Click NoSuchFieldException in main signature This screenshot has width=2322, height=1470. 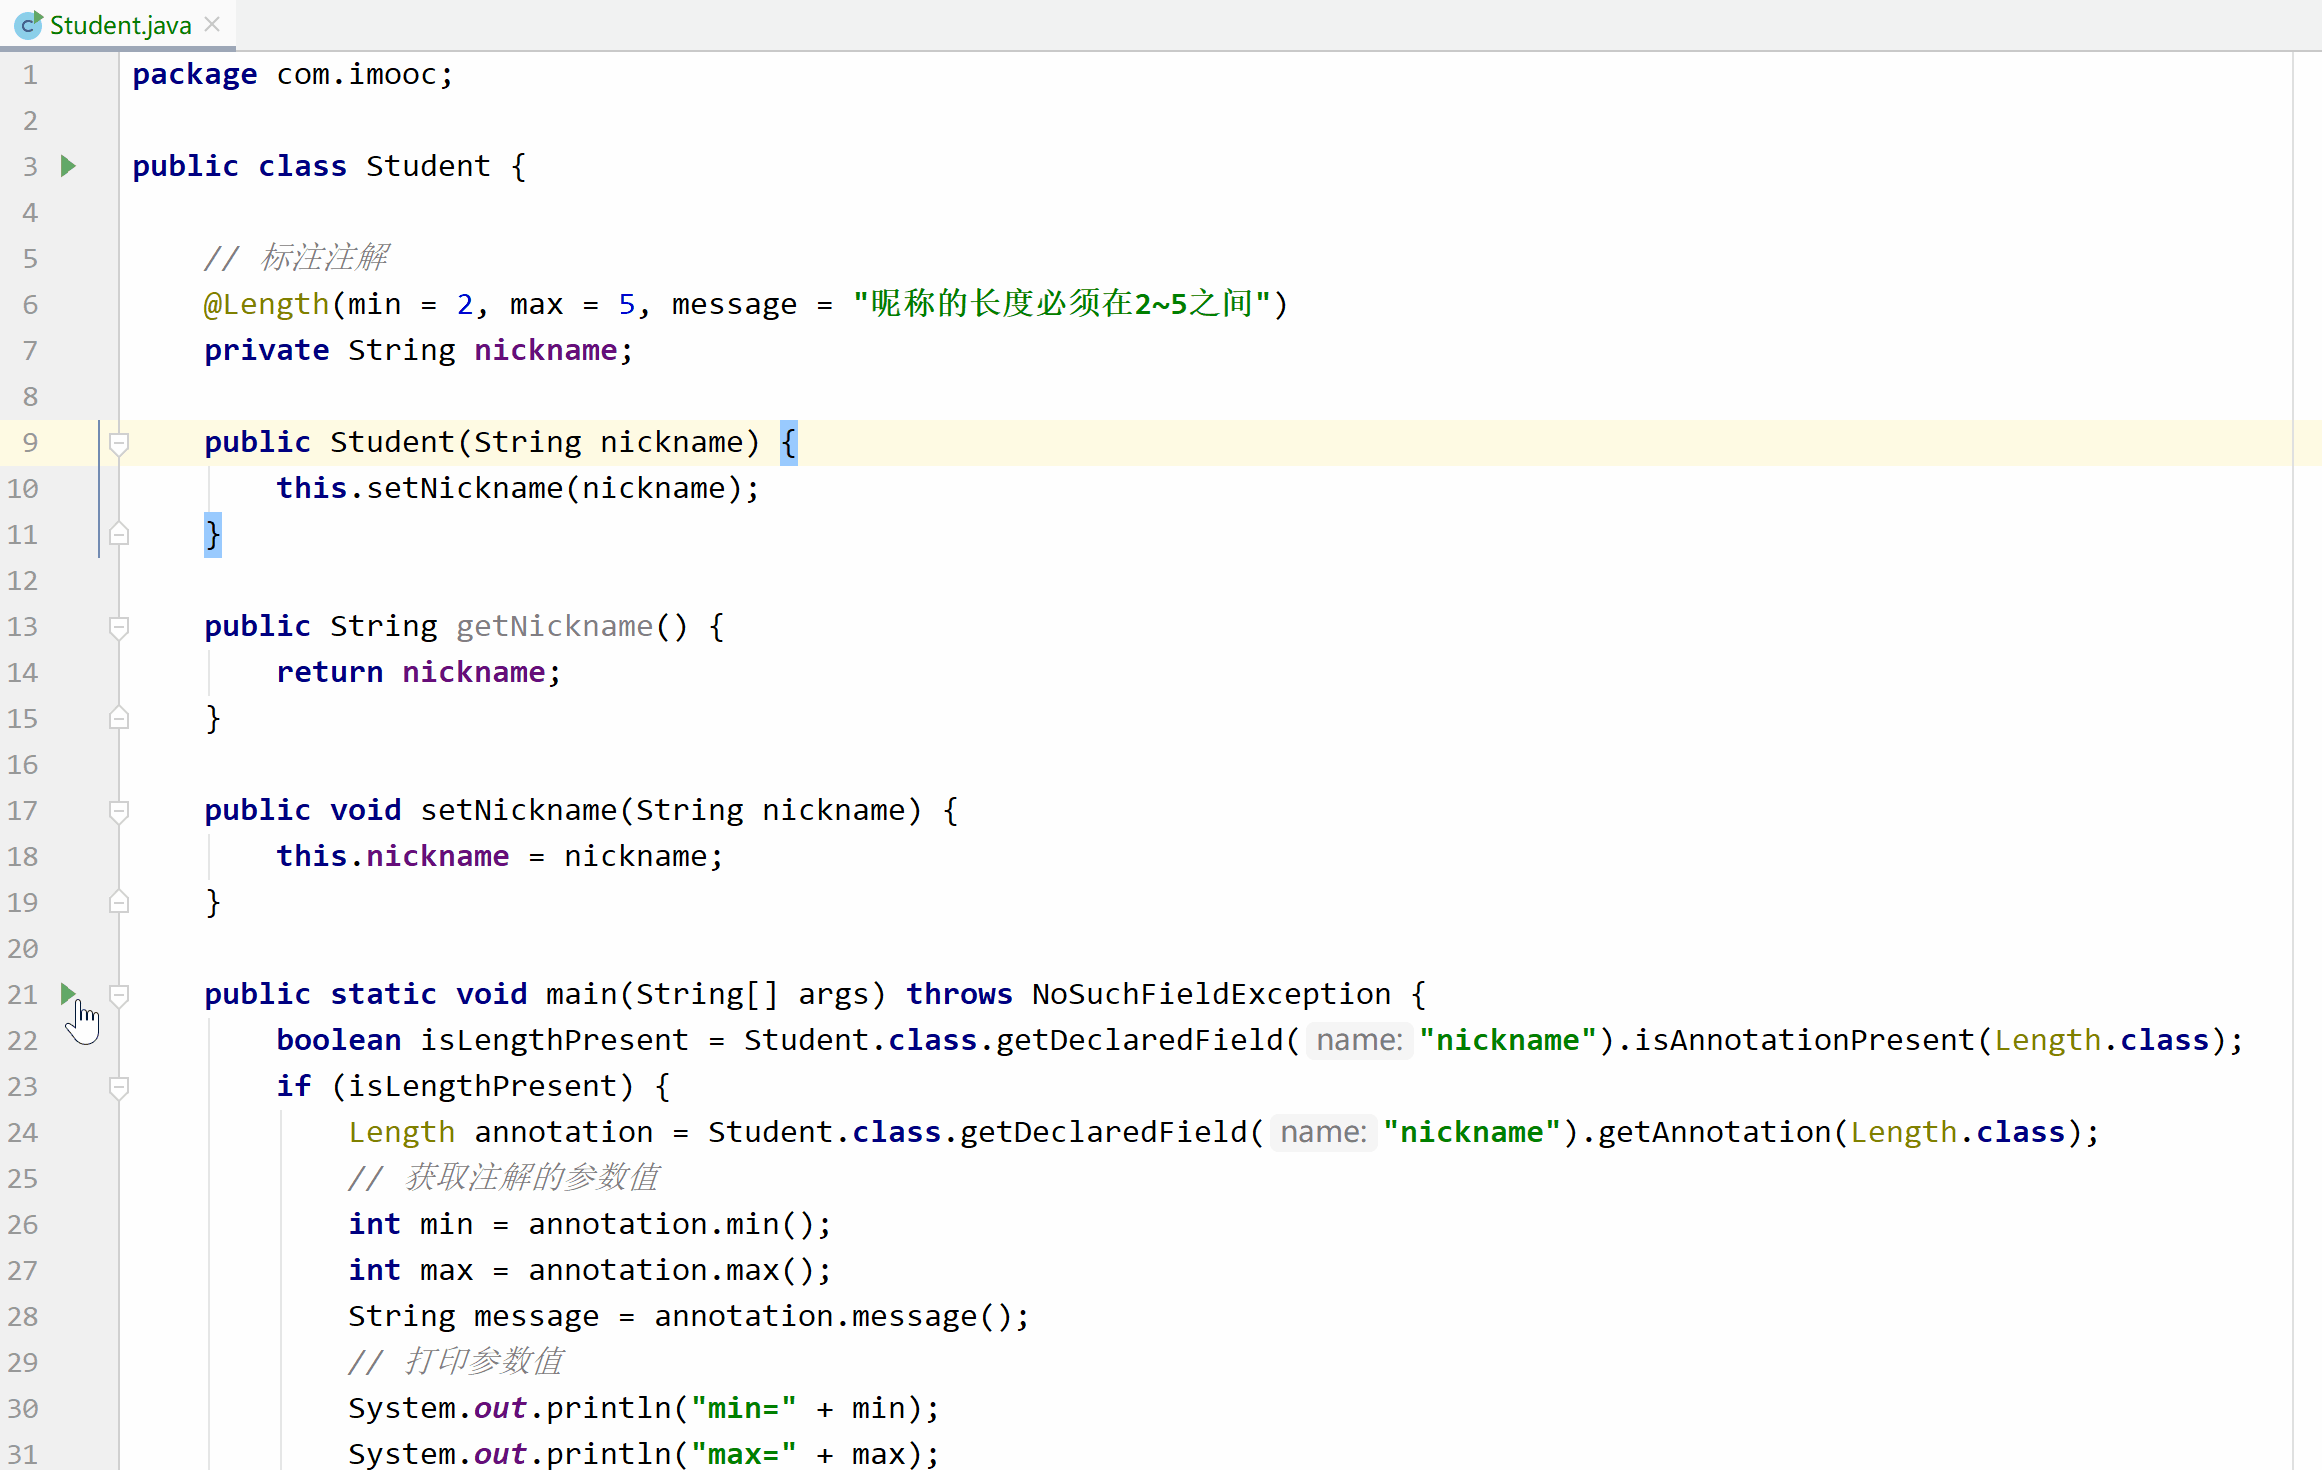1210,994
